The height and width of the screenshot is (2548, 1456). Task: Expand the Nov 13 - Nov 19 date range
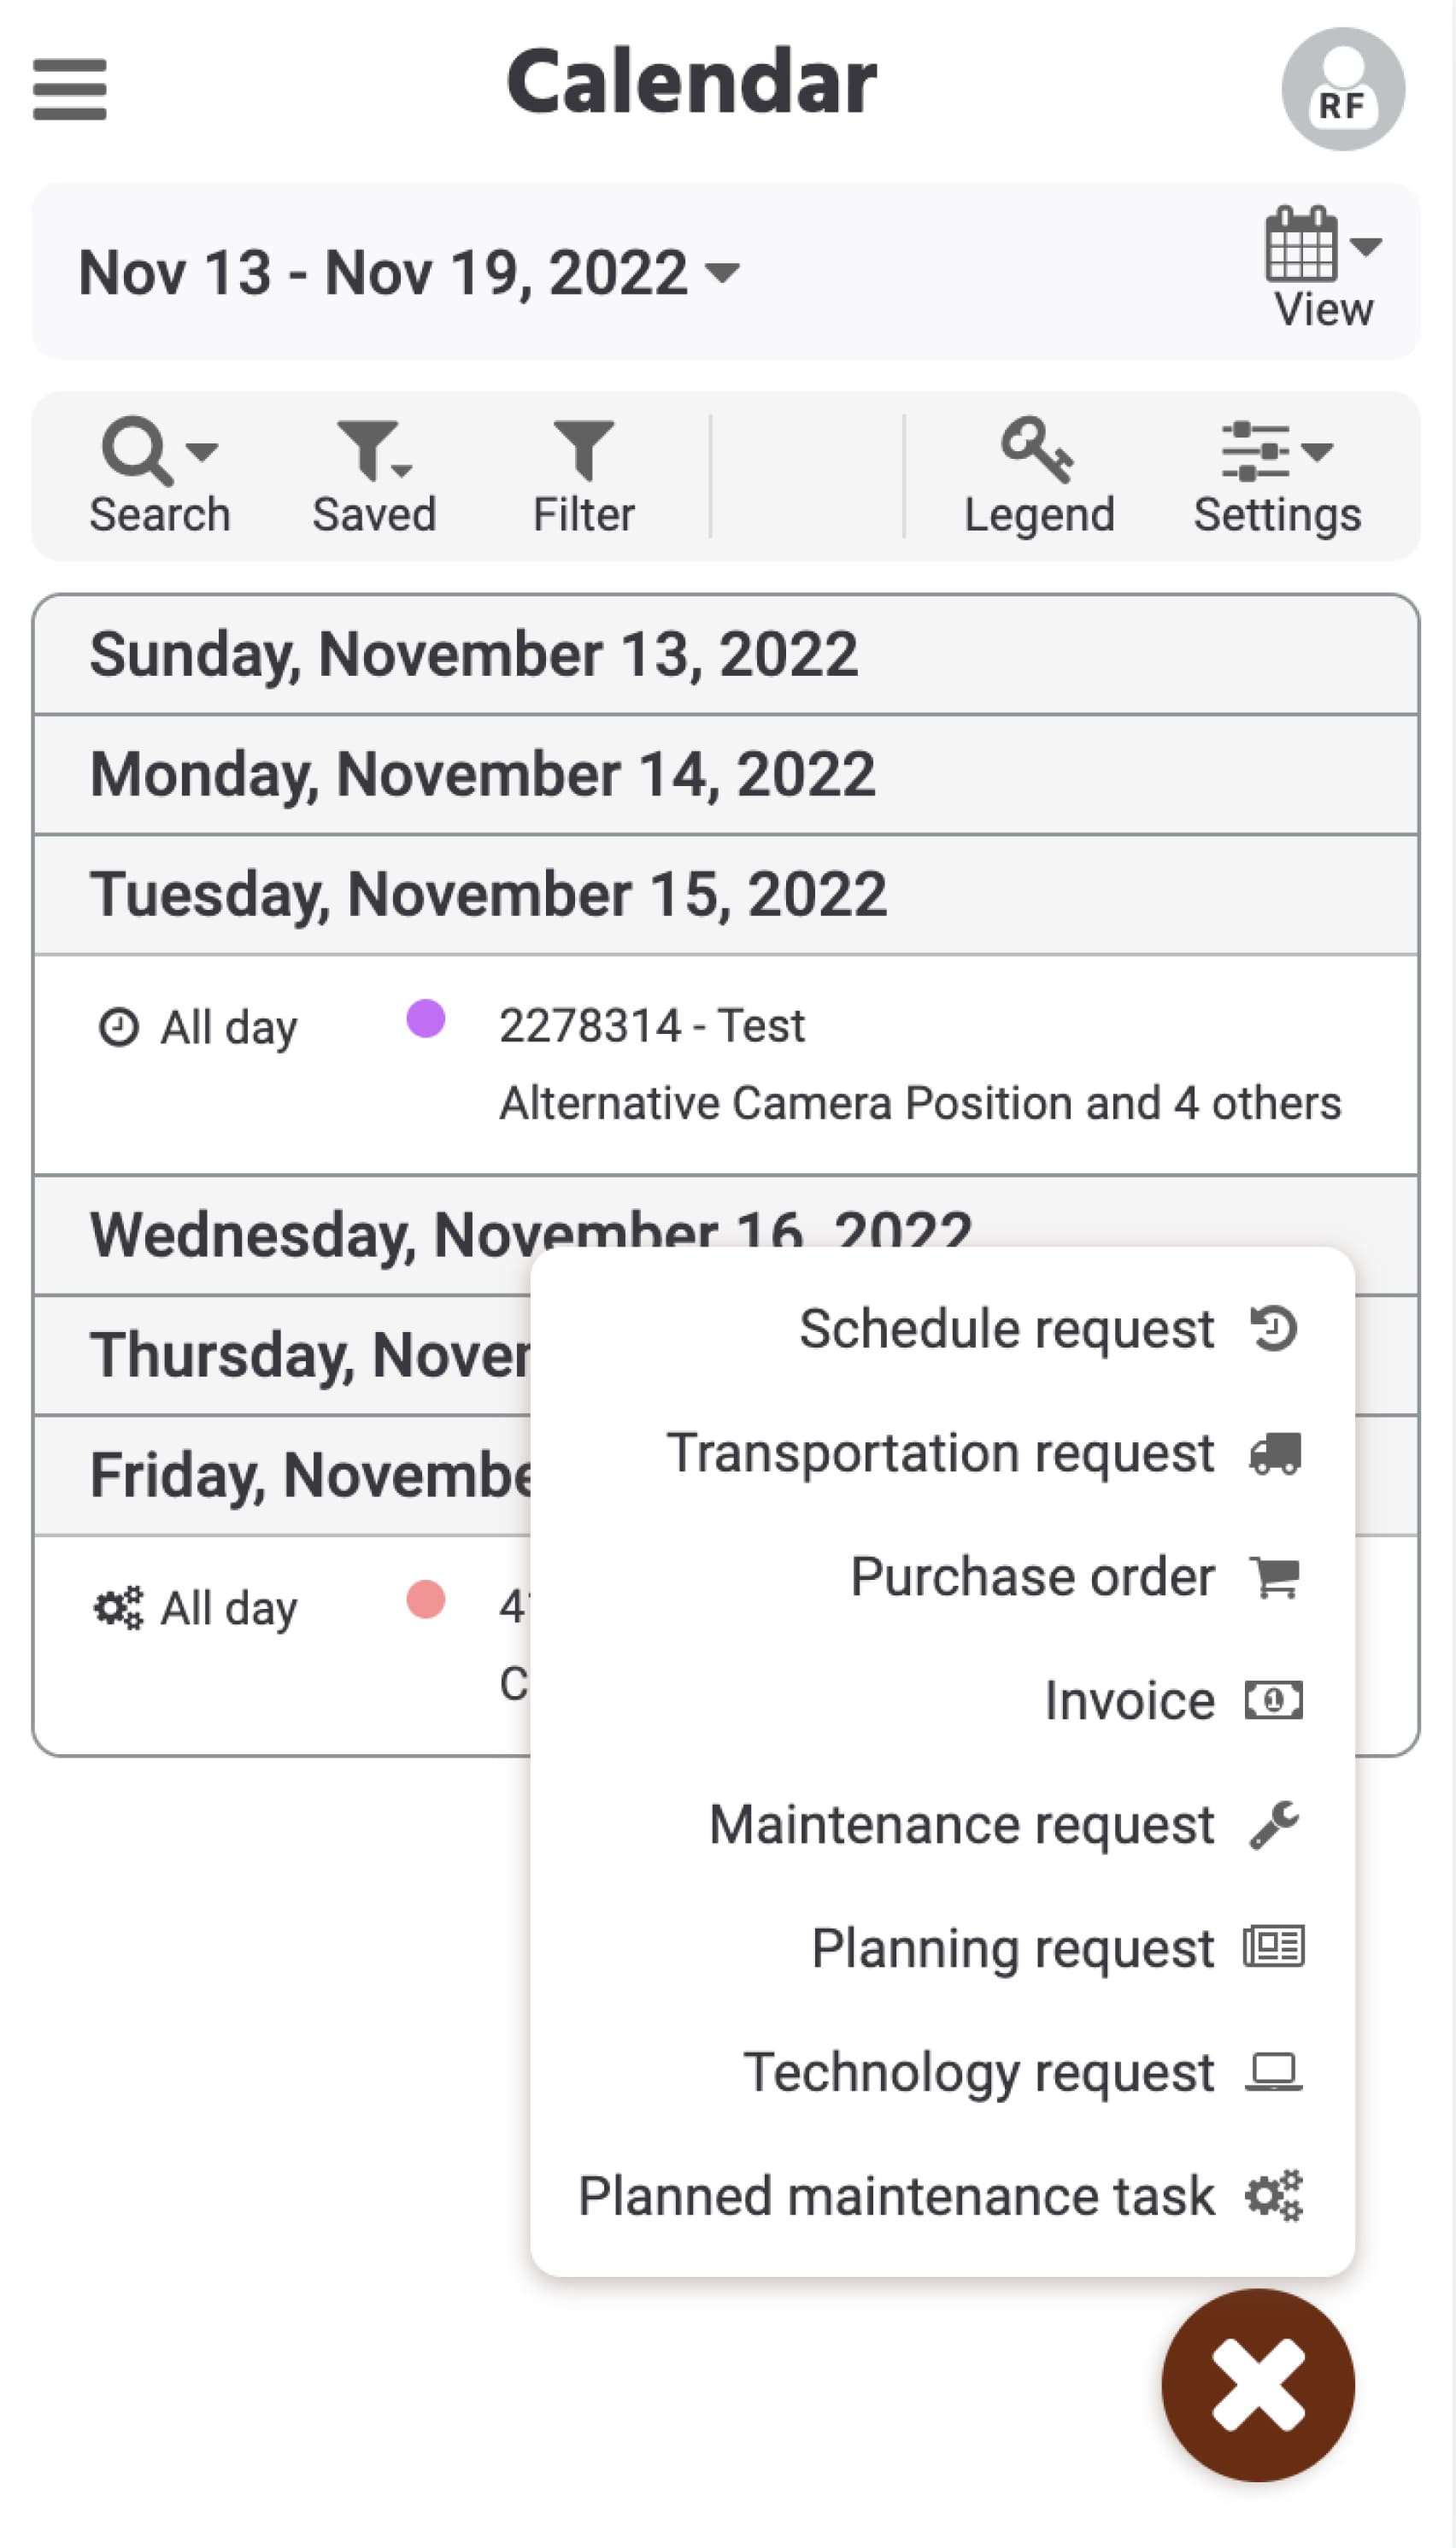tap(409, 272)
